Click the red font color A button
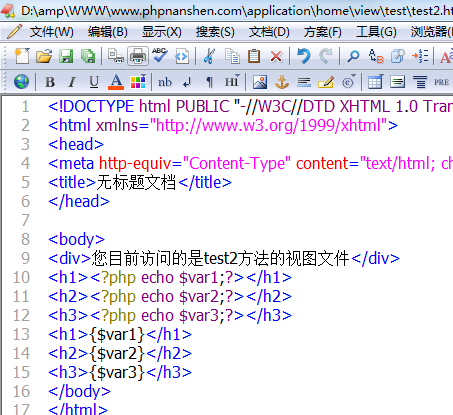Screen dimensions: 453x415 [116, 82]
